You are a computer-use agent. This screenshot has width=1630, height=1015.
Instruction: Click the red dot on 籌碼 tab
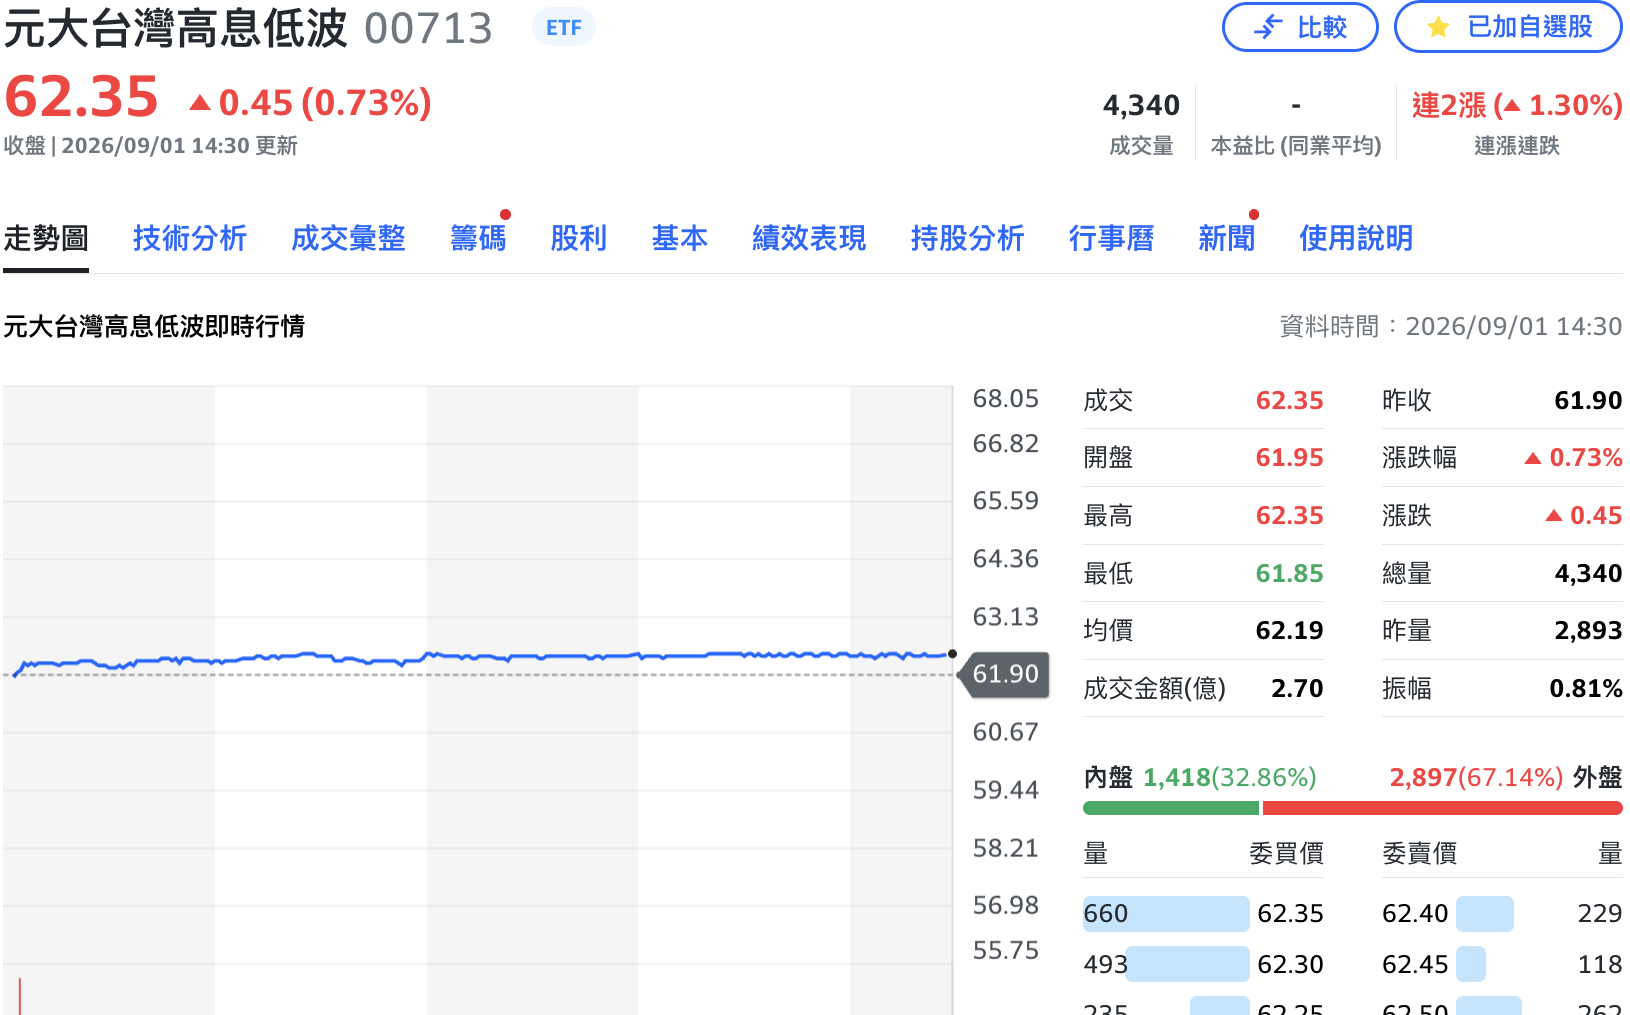click(x=506, y=214)
